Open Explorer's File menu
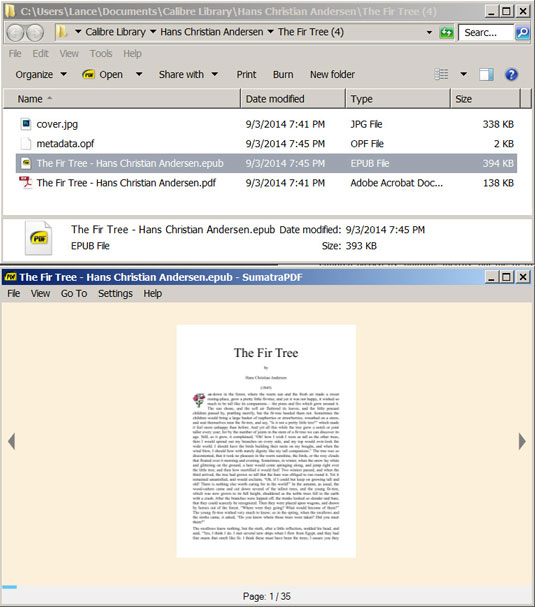Image resolution: width=535 pixels, height=607 pixels. tap(15, 53)
